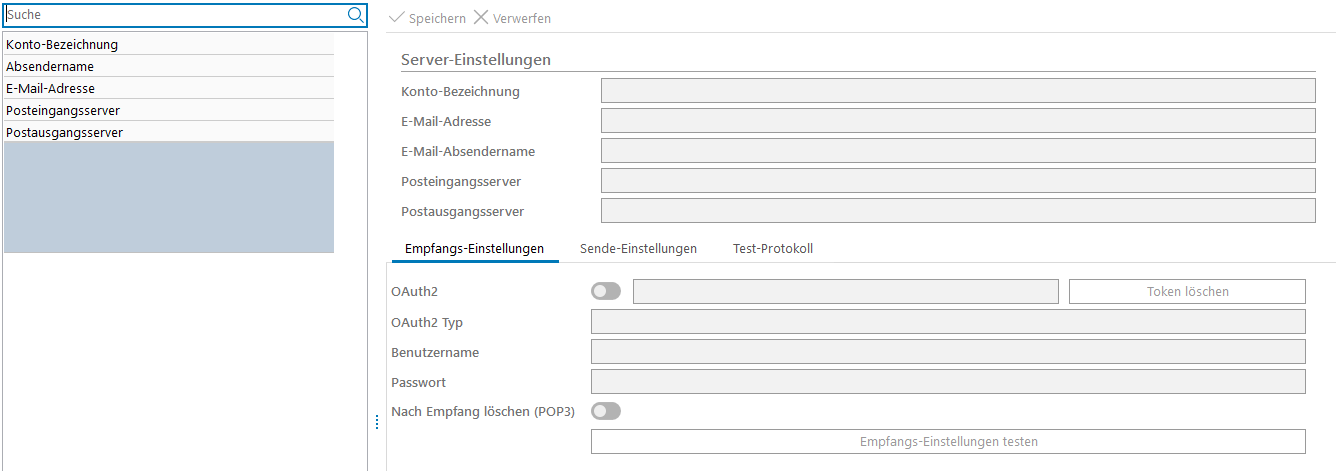The image size is (1336, 471).
Task: Open the Sende-Einstellungen tab
Action: click(638, 248)
